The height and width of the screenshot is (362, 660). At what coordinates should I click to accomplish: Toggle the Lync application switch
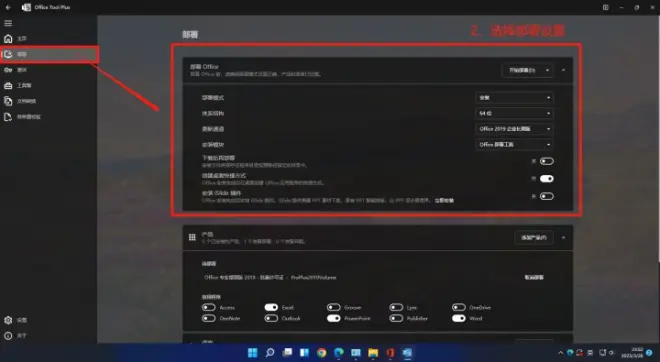(x=396, y=307)
